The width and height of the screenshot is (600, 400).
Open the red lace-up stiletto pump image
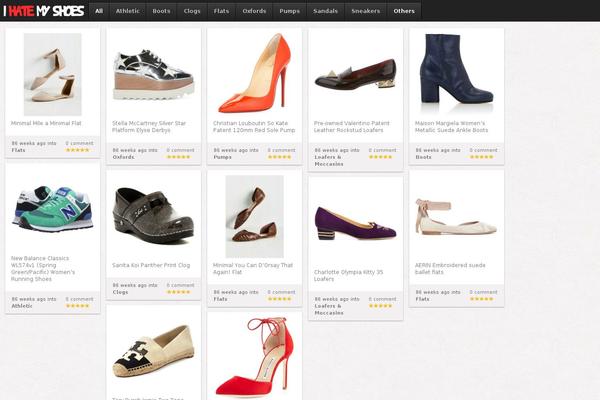click(254, 357)
